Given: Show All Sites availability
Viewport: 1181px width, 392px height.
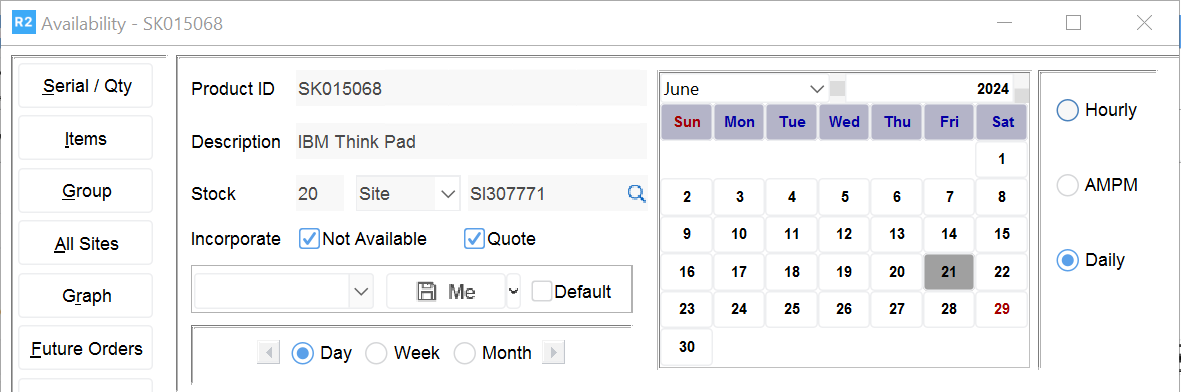Looking at the screenshot, I should point(86,243).
